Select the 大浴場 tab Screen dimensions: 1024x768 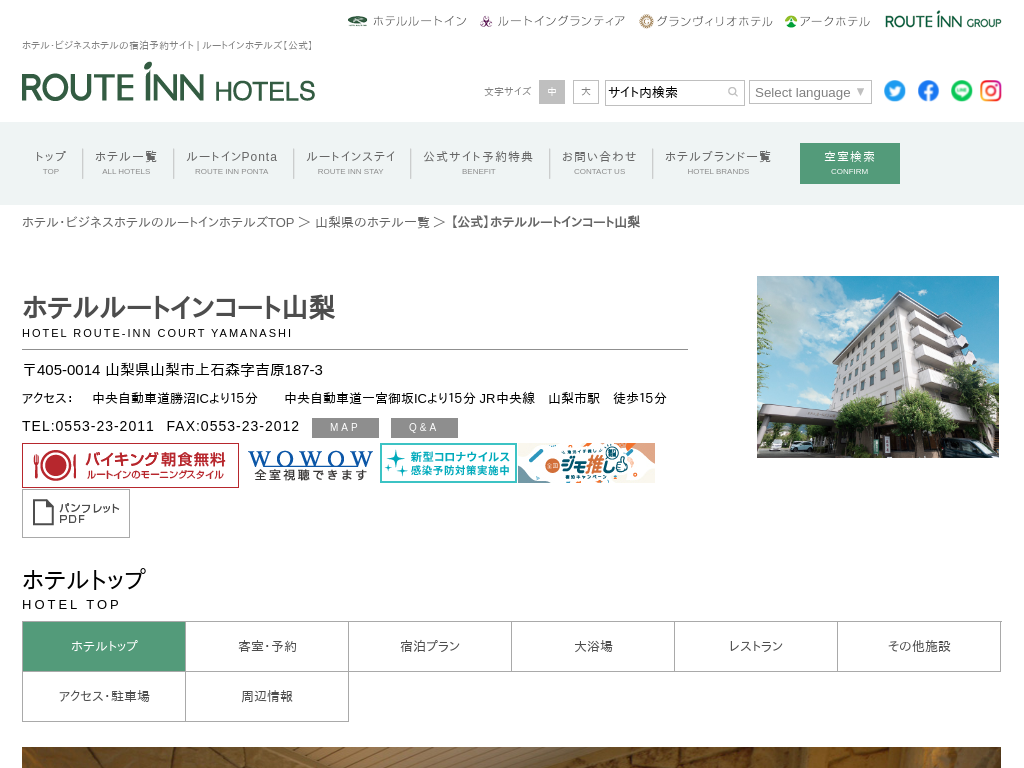[593, 647]
